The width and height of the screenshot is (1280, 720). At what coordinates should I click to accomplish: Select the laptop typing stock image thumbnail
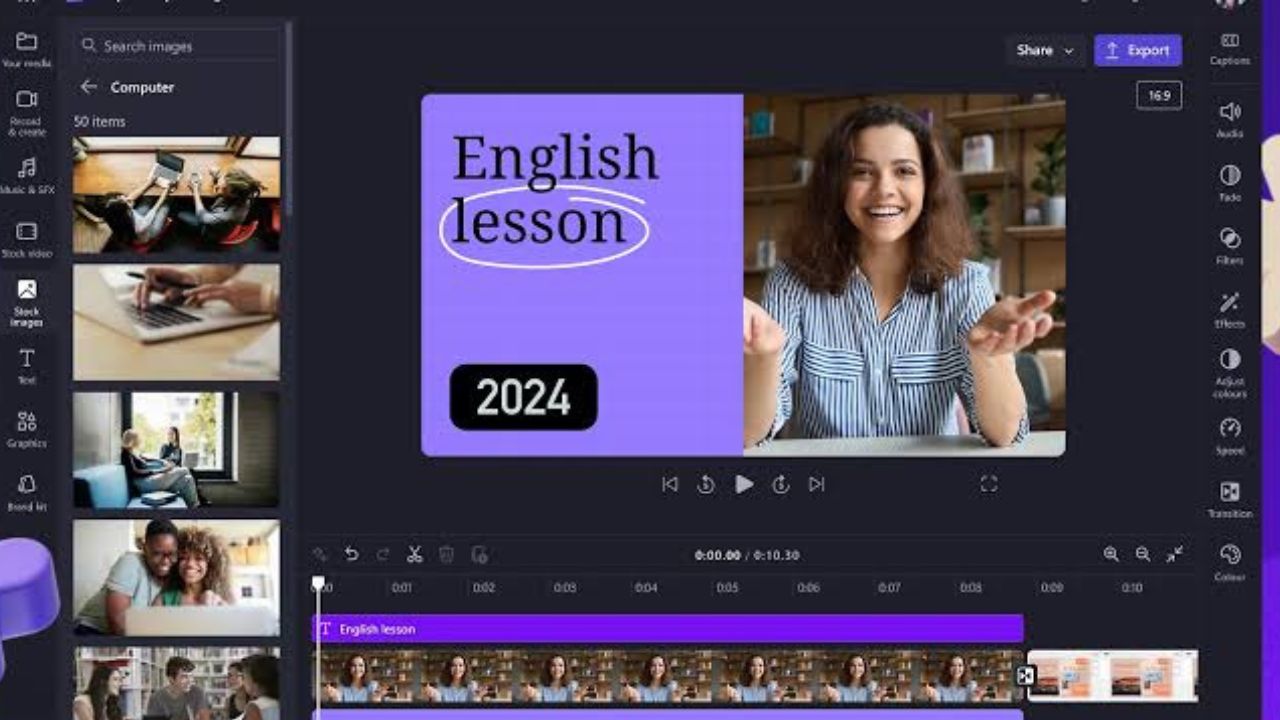click(176, 322)
